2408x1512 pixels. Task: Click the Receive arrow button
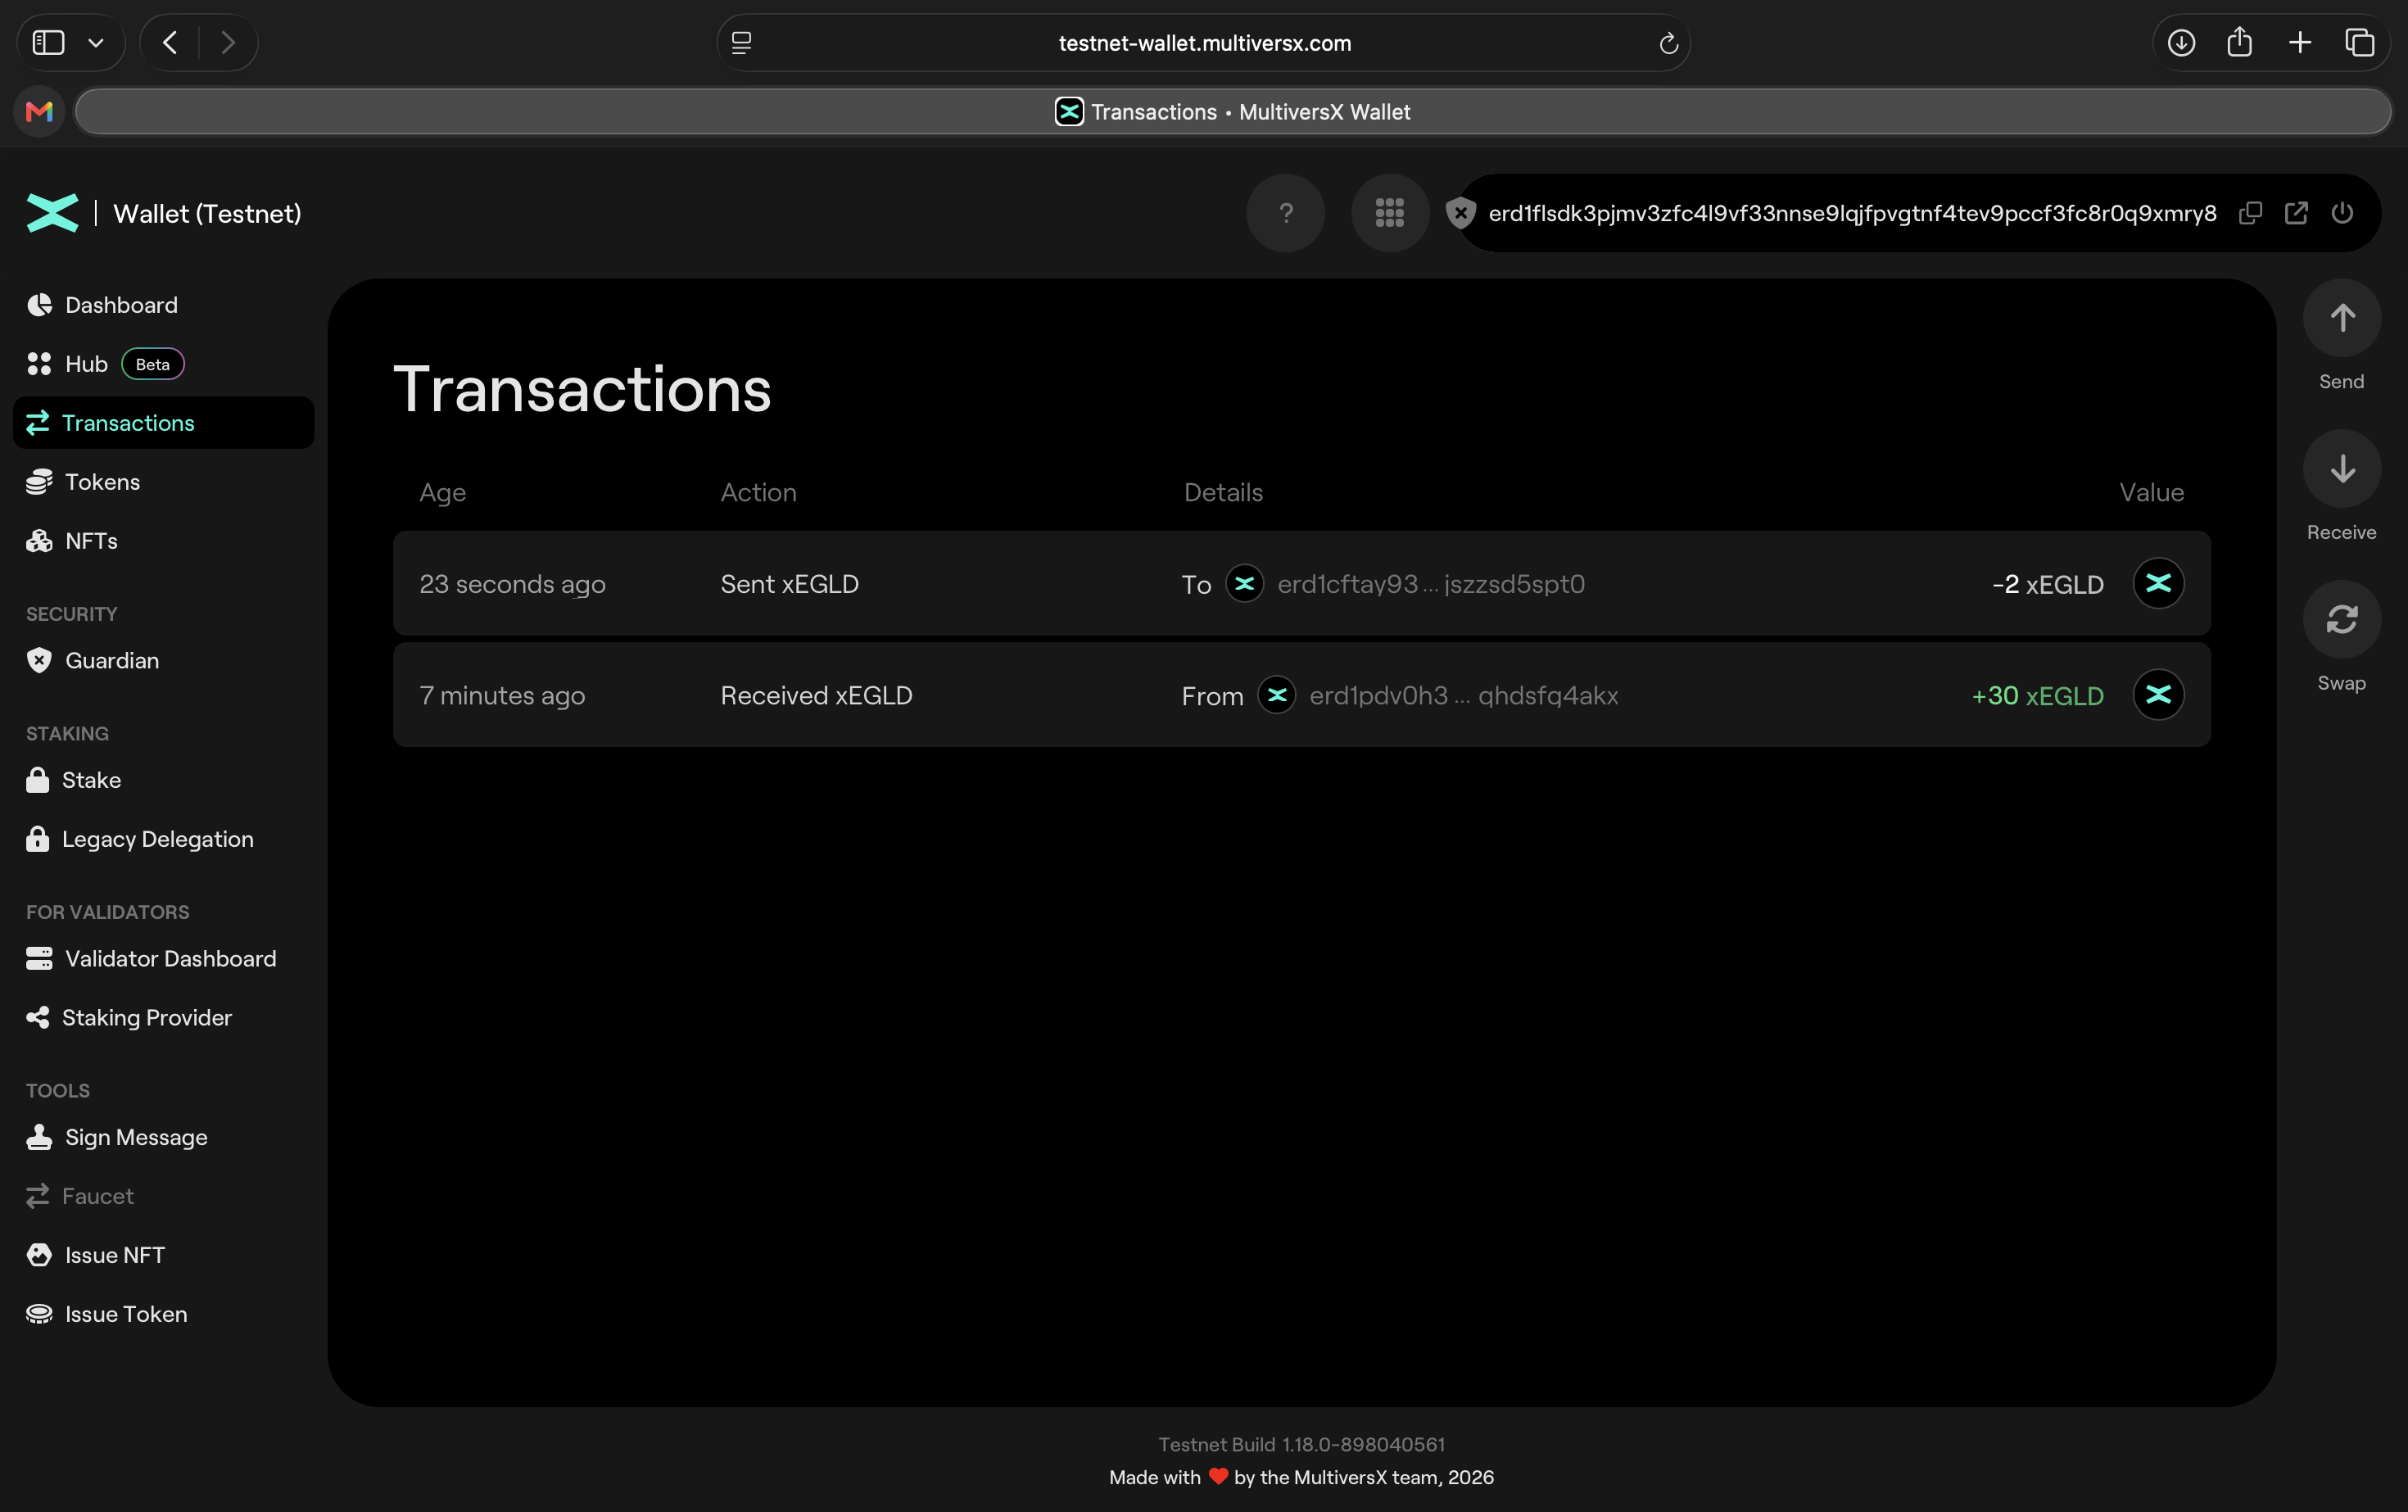click(x=2342, y=469)
